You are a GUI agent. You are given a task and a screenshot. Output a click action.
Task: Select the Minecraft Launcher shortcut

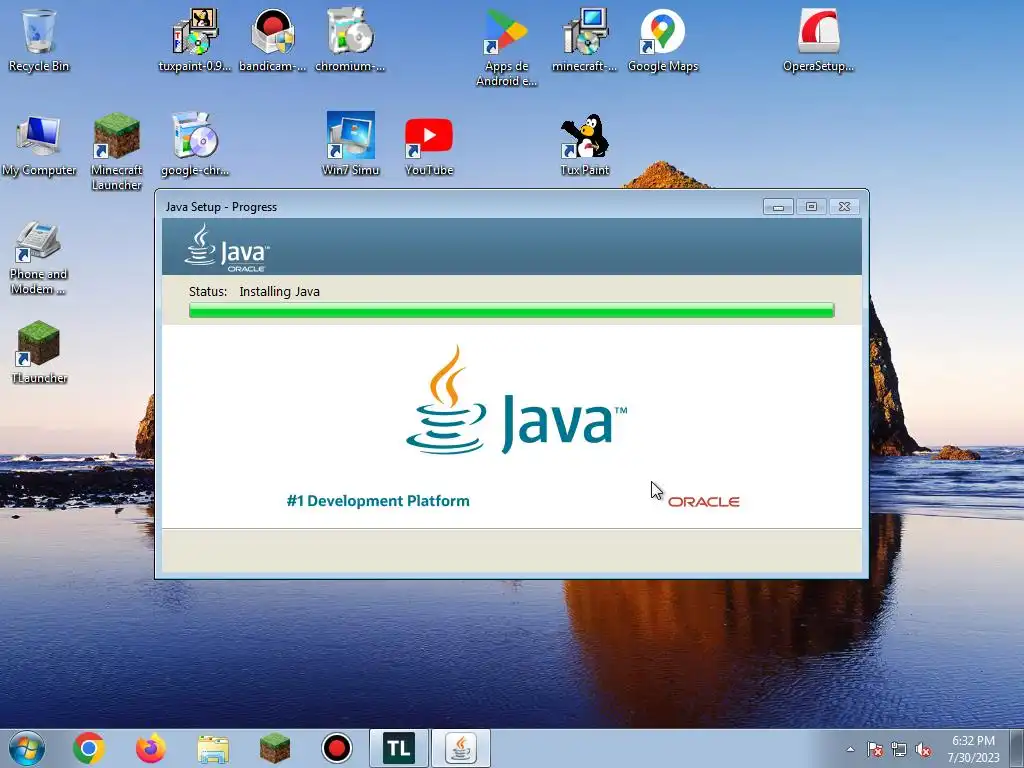[116, 152]
